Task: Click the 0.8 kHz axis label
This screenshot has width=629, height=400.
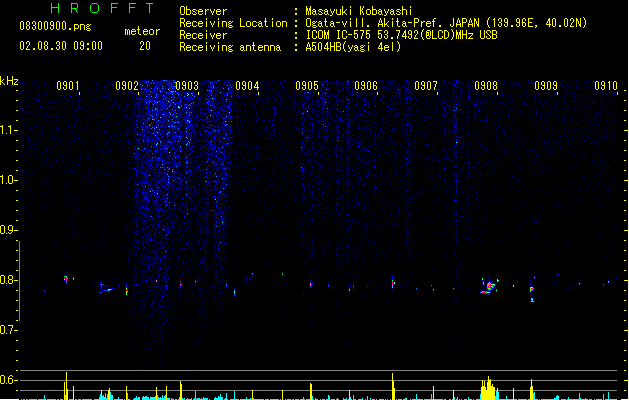Action: (8, 280)
